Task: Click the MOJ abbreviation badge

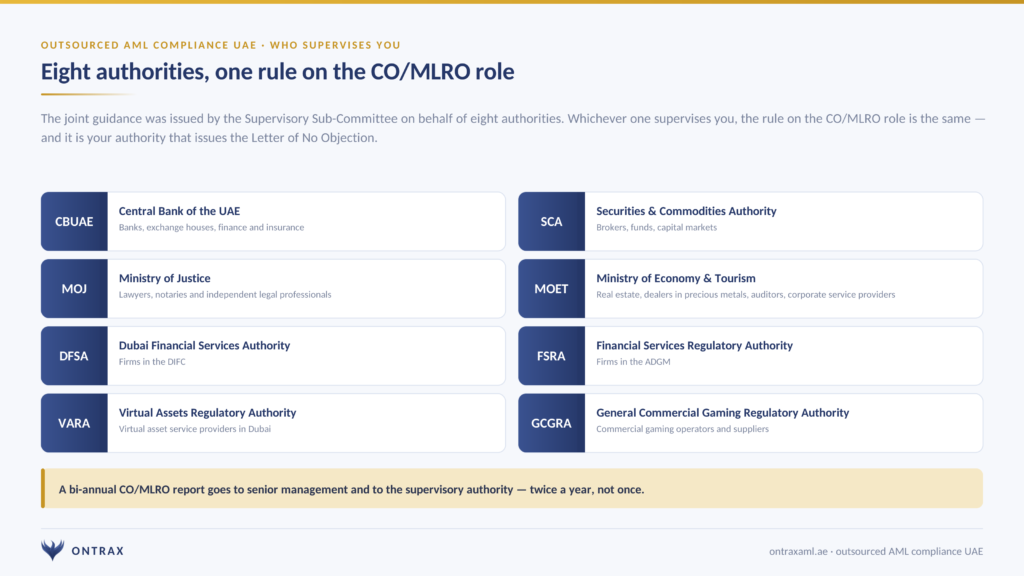Action: pos(74,289)
